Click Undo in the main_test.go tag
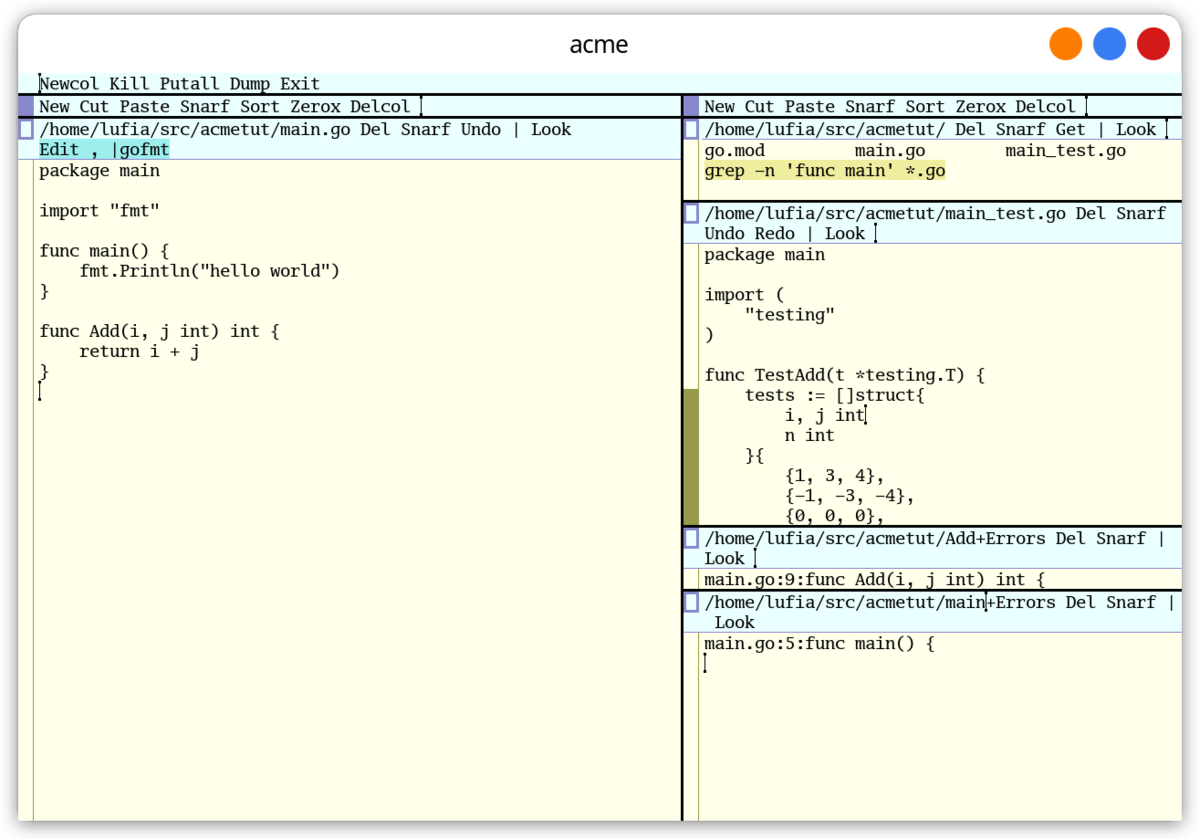Viewport: 1200px width, 839px height. [724, 233]
